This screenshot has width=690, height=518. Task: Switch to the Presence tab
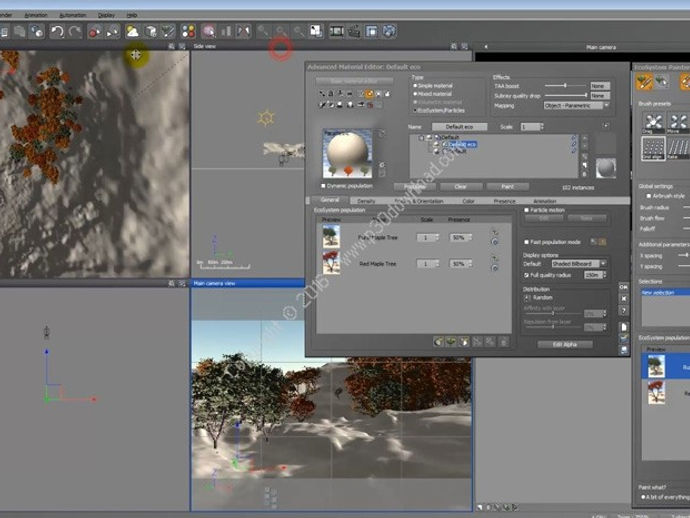[x=504, y=201]
